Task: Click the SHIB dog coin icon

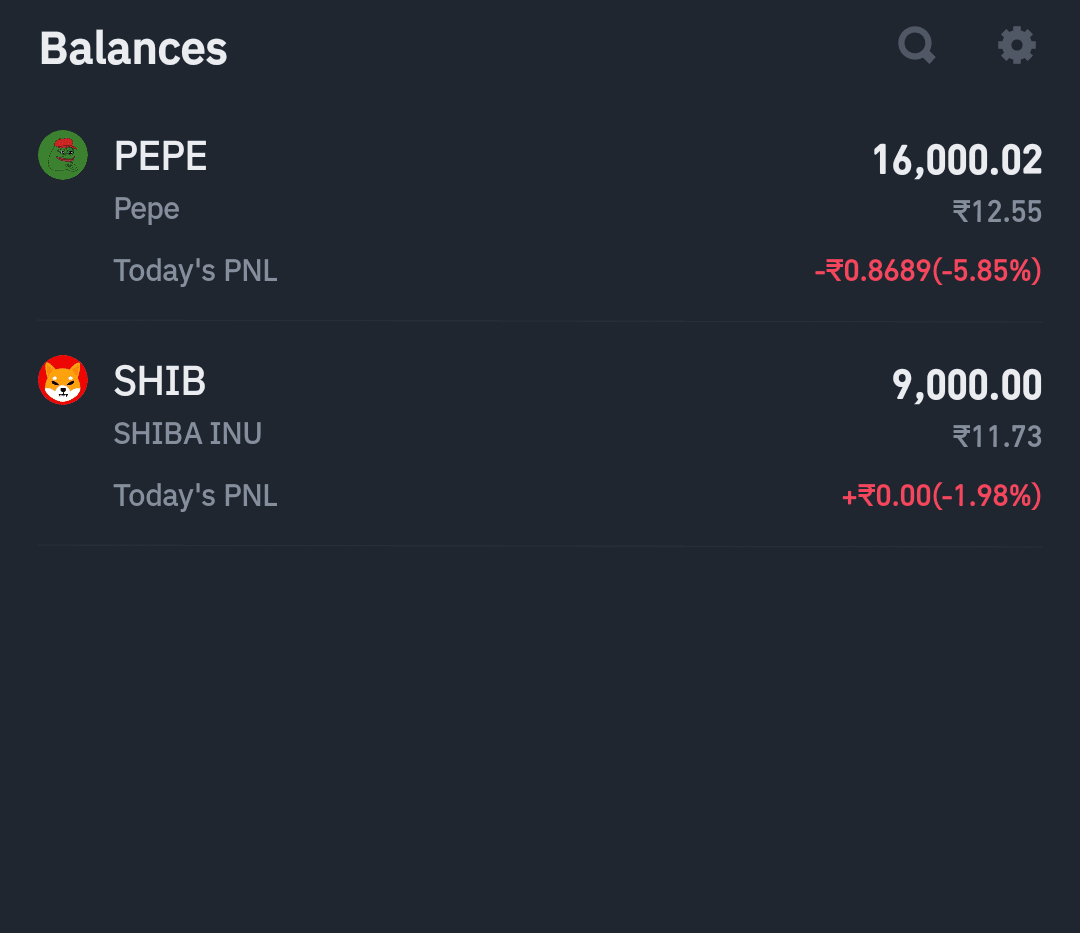Action: [63, 380]
